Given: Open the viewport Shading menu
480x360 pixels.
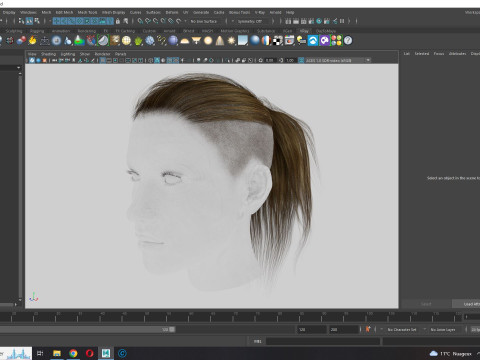Looking at the screenshot, I should (48, 54).
